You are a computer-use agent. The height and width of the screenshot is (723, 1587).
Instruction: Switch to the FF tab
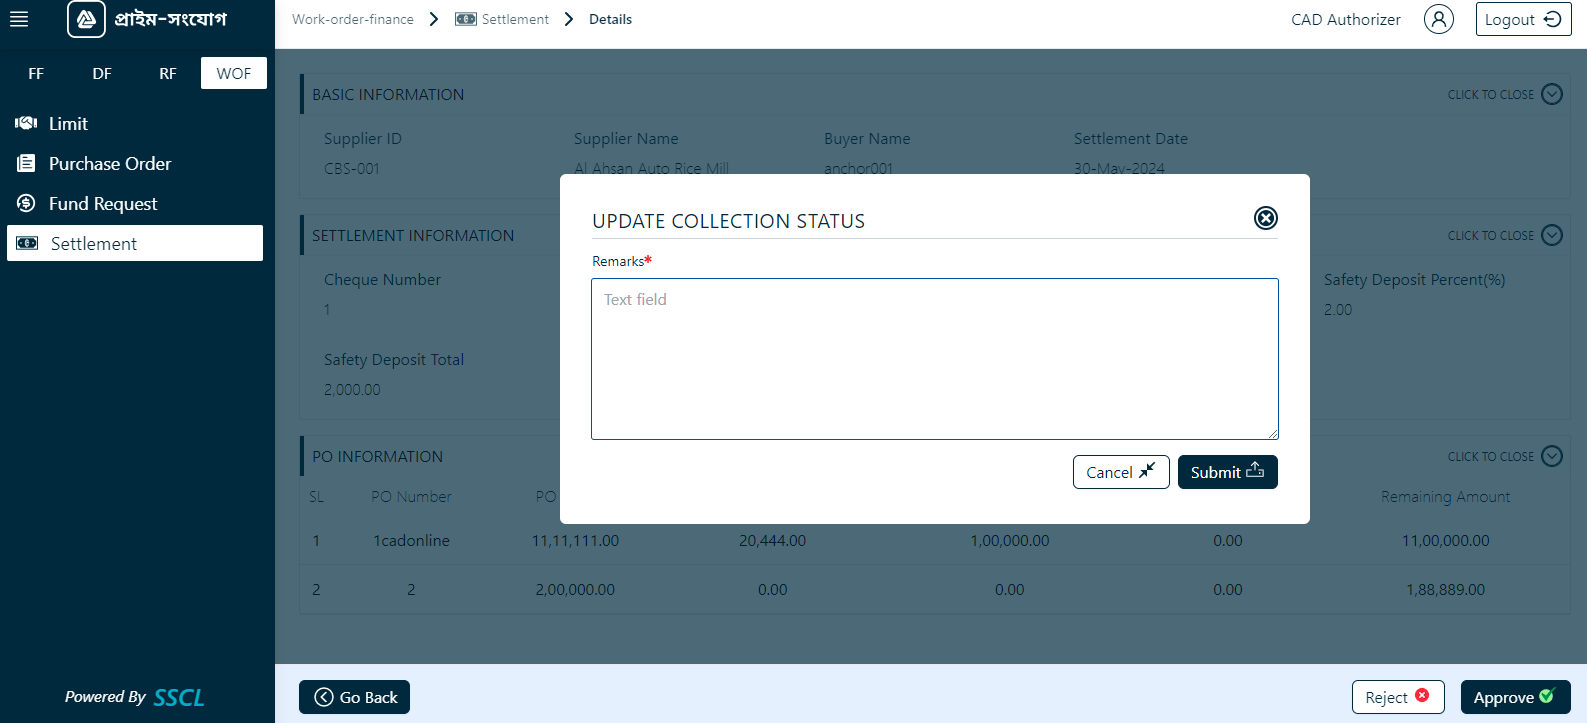(x=36, y=73)
